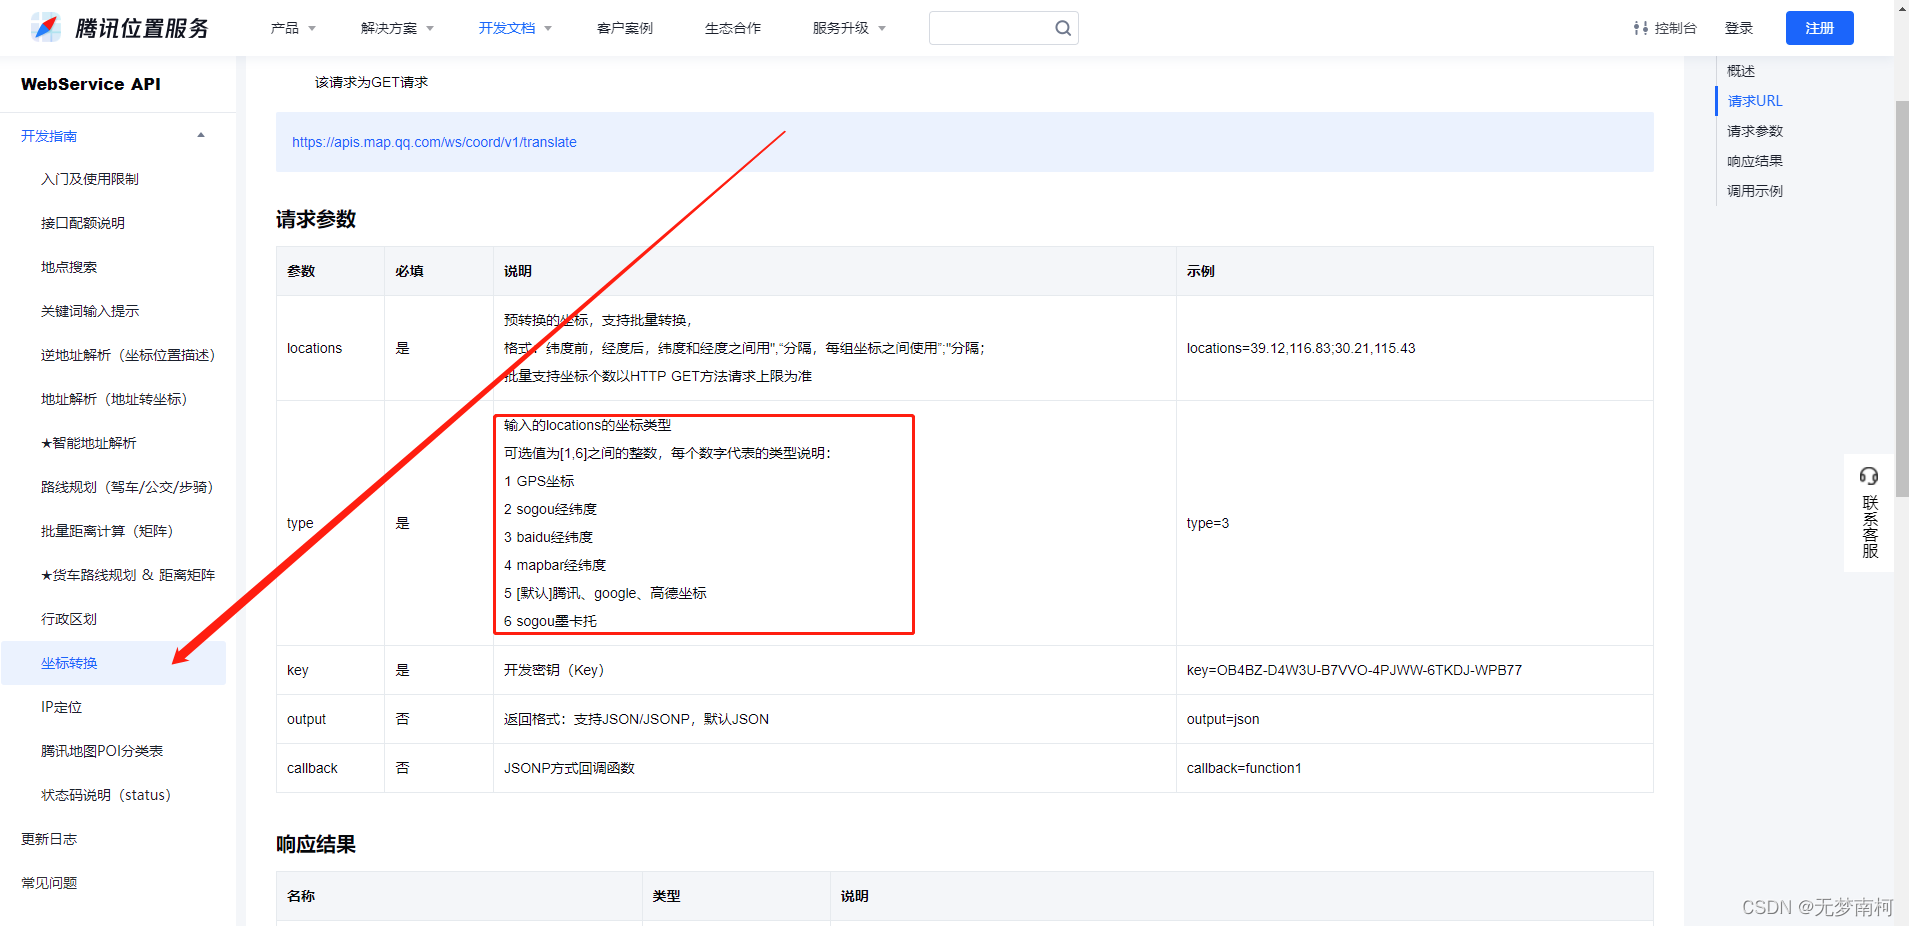1909x926 pixels.
Task: Click the 登录 link
Action: tap(1739, 28)
